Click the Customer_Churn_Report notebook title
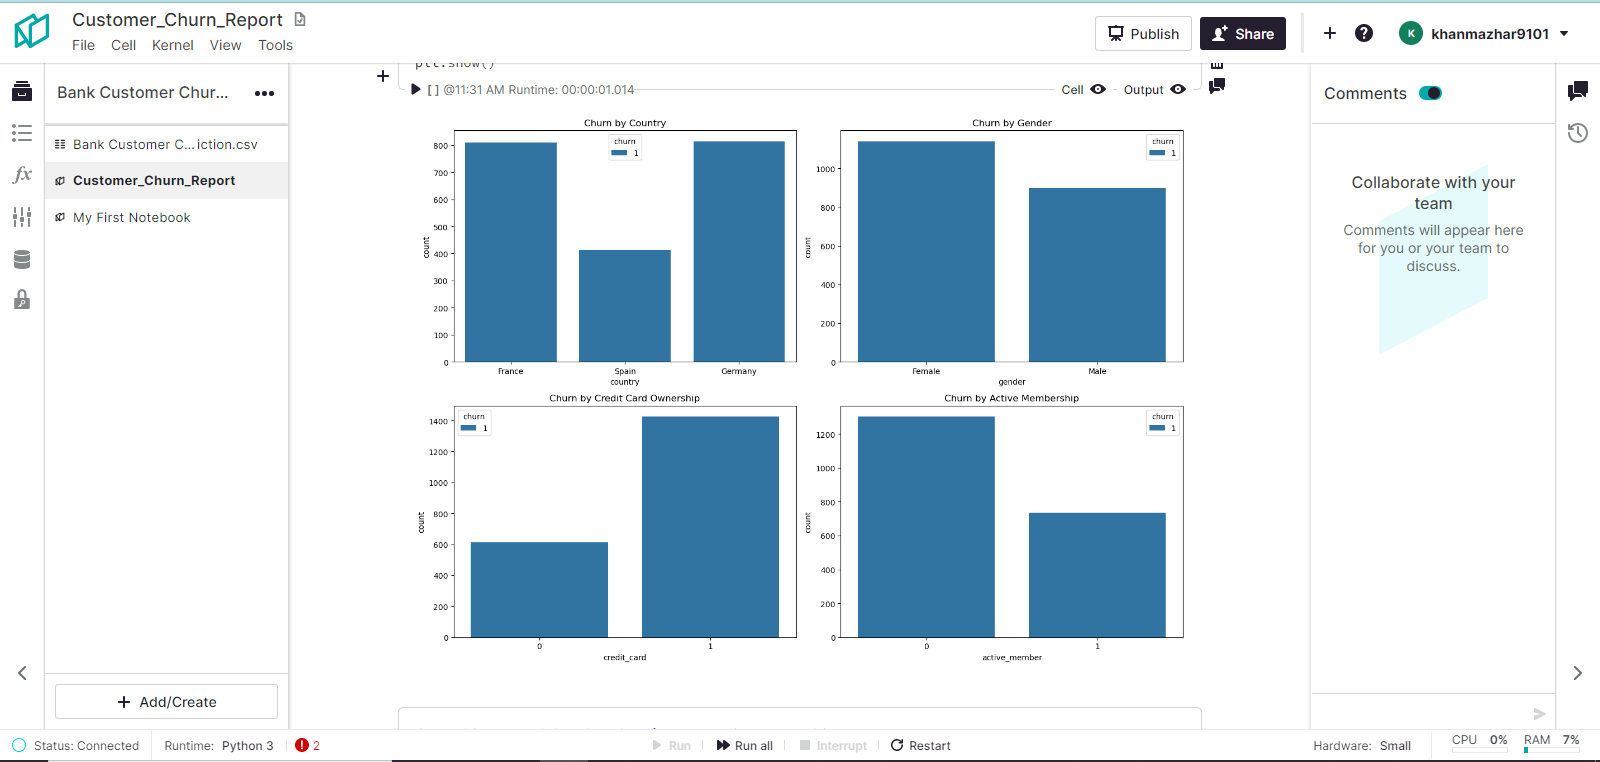This screenshot has height=762, width=1600. point(177,19)
